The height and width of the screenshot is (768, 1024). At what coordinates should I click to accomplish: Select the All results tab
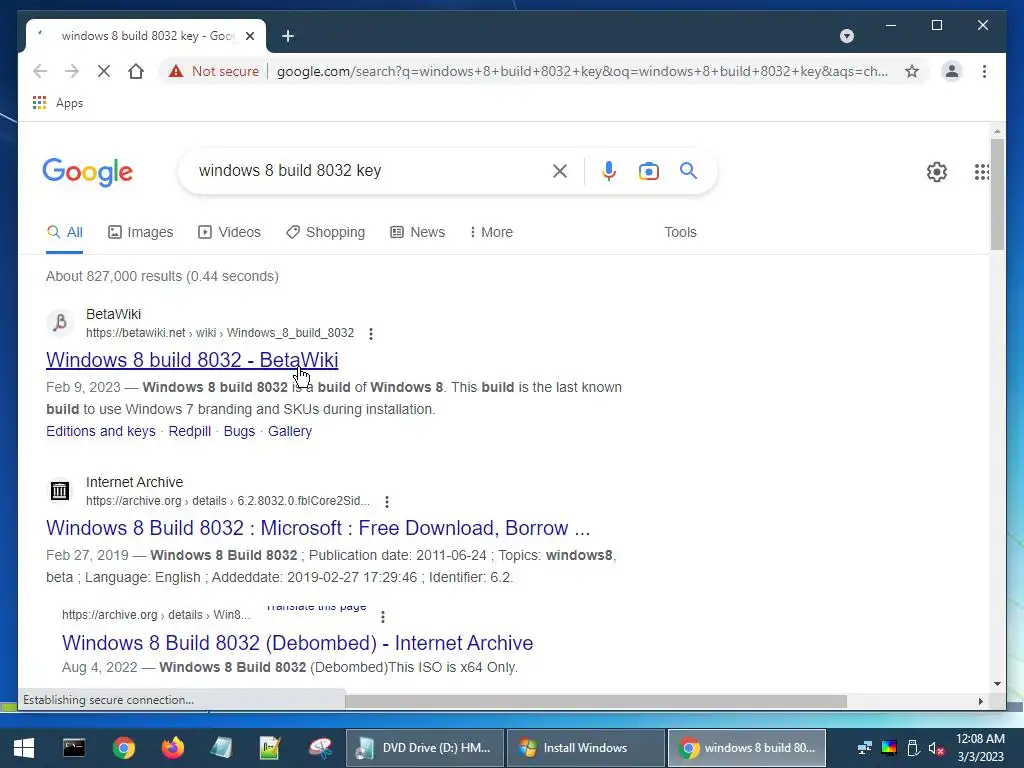point(65,232)
